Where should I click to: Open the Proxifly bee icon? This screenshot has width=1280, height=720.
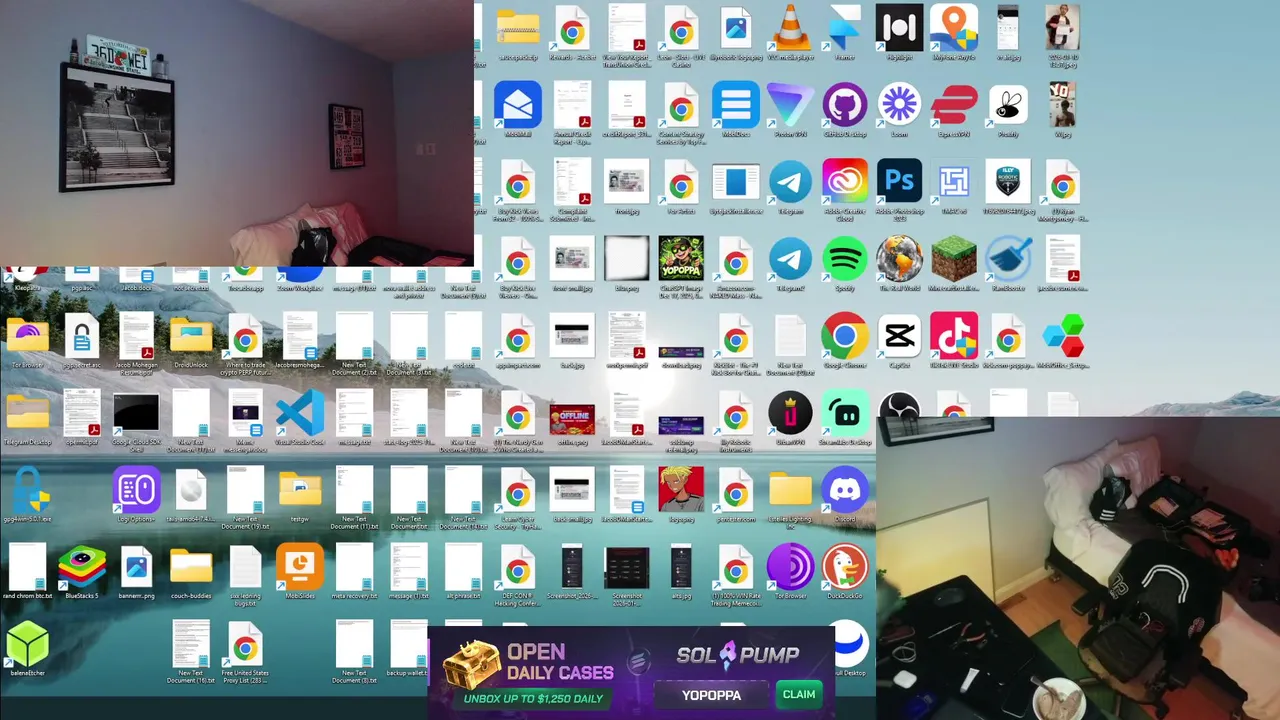[1008, 106]
